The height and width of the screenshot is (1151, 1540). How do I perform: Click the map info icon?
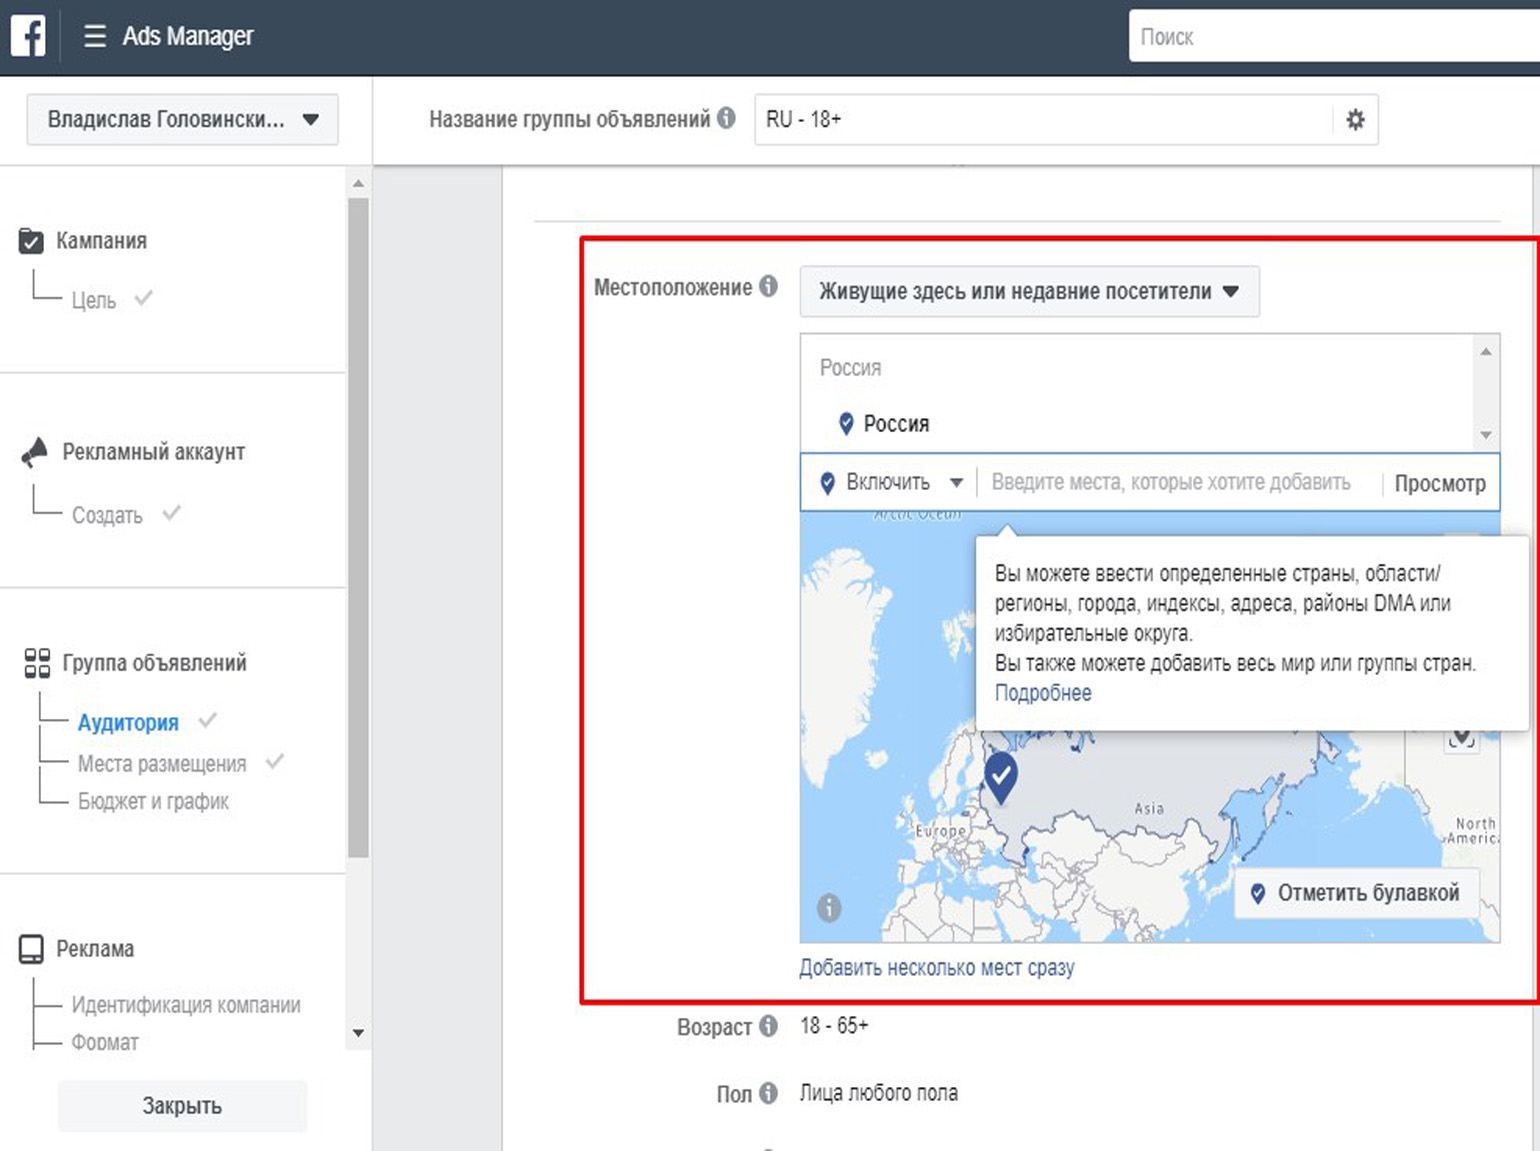click(829, 908)
